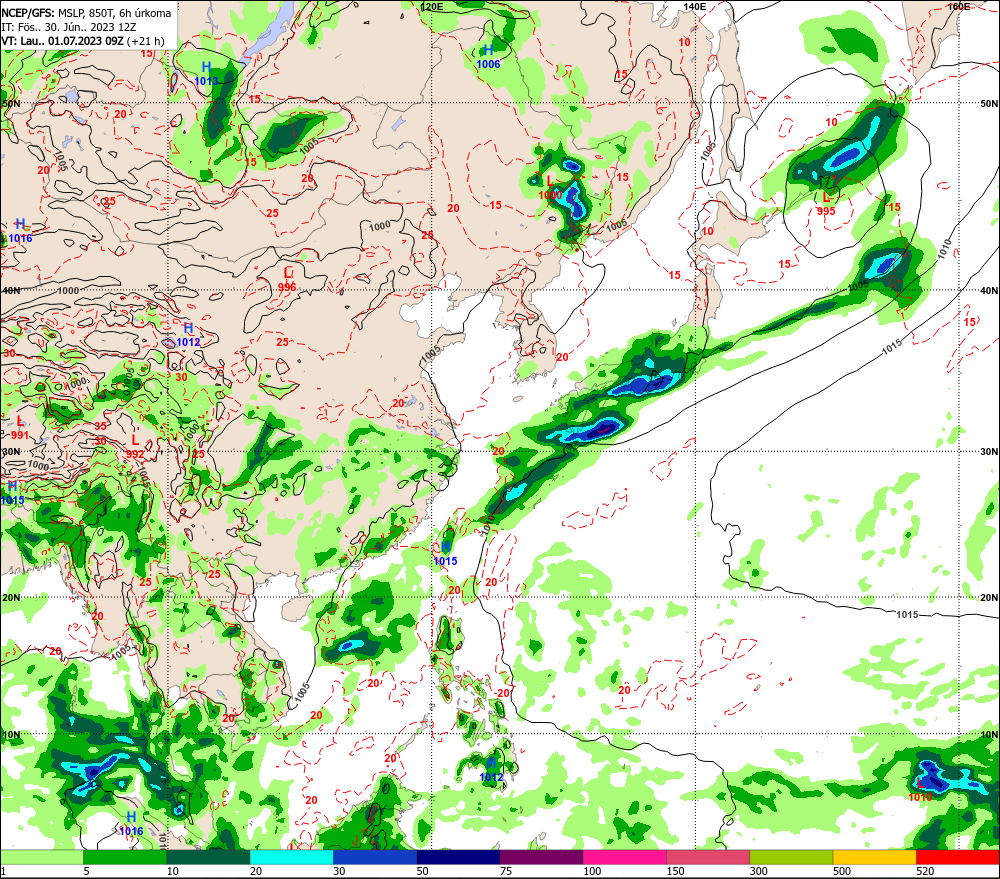Click the Low 1010 label bottom right
Image resolution: width=1000 pixels, height=879 pixels.
point(920,790)
